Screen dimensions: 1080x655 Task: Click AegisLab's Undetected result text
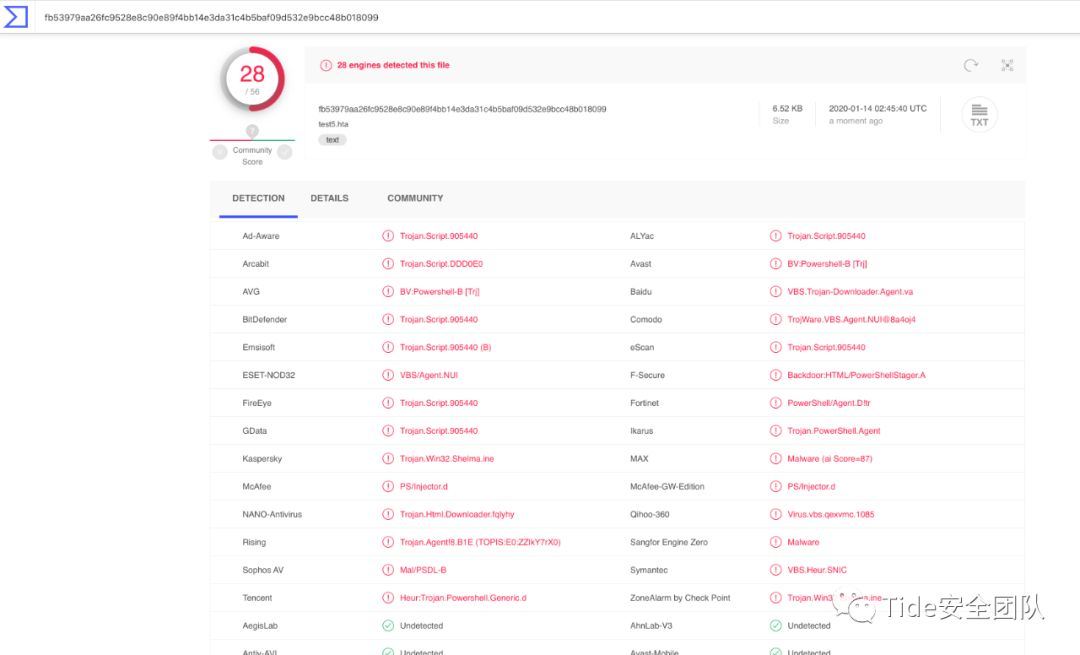pos(422,625)
